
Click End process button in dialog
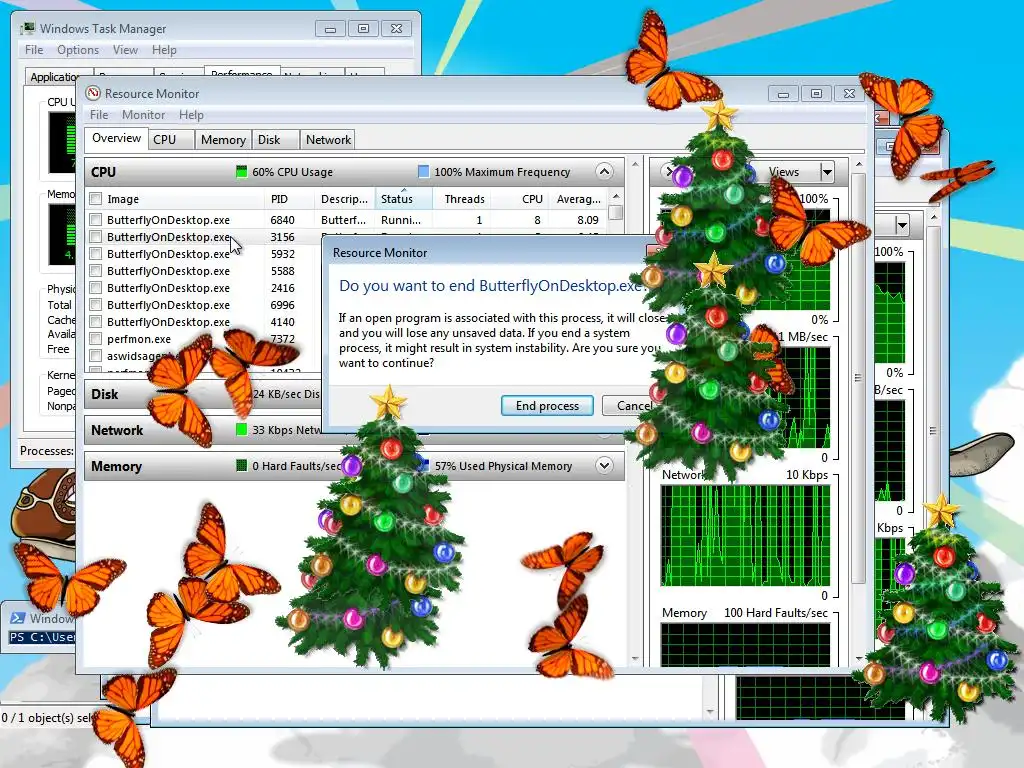(547, 406)
